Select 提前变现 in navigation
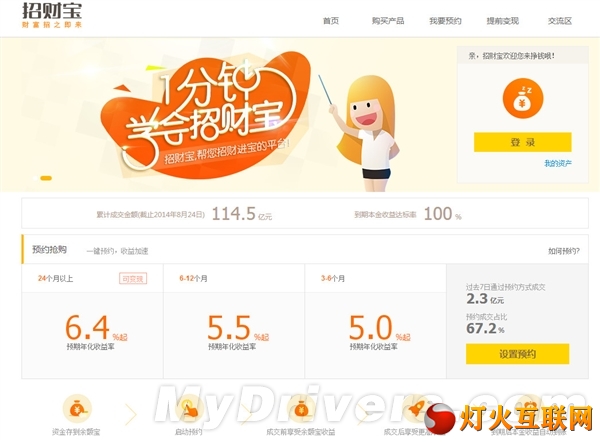 coord(502,21)
